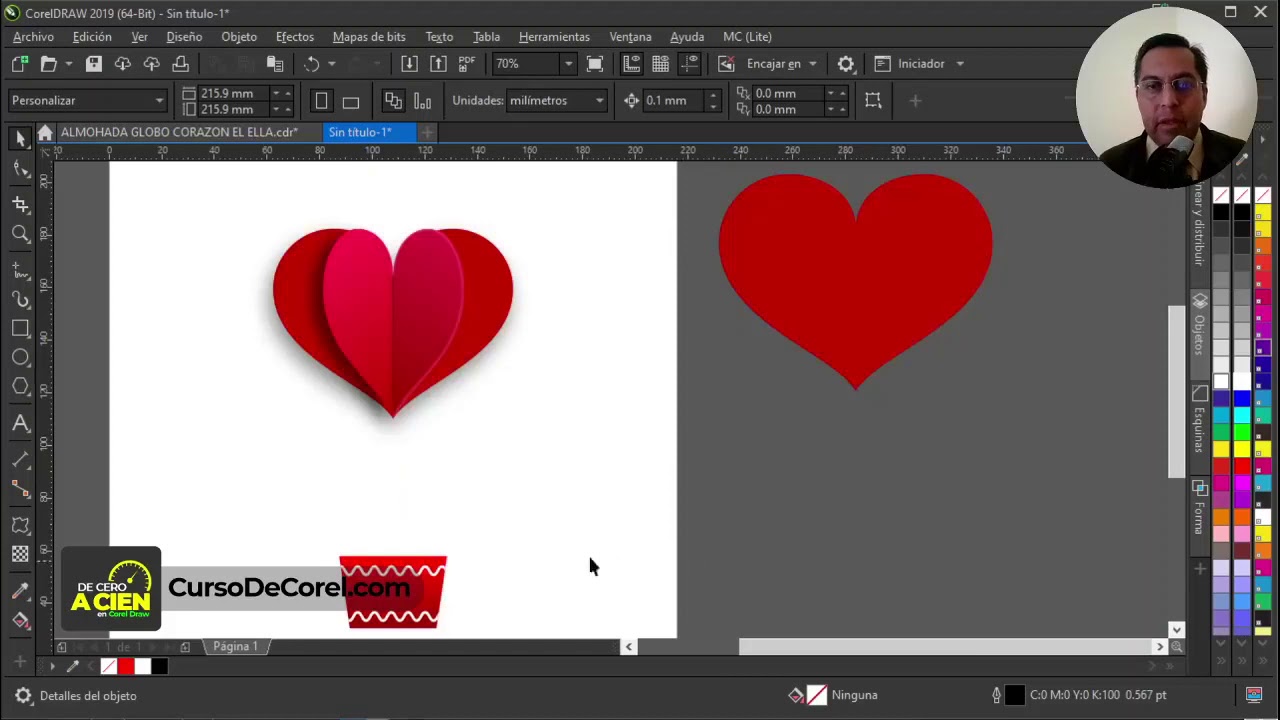The height and width of the screenshot is (720, 1280).
Task: Click the horizontal scrollbar thumb
Action: [x=945, y=647]
